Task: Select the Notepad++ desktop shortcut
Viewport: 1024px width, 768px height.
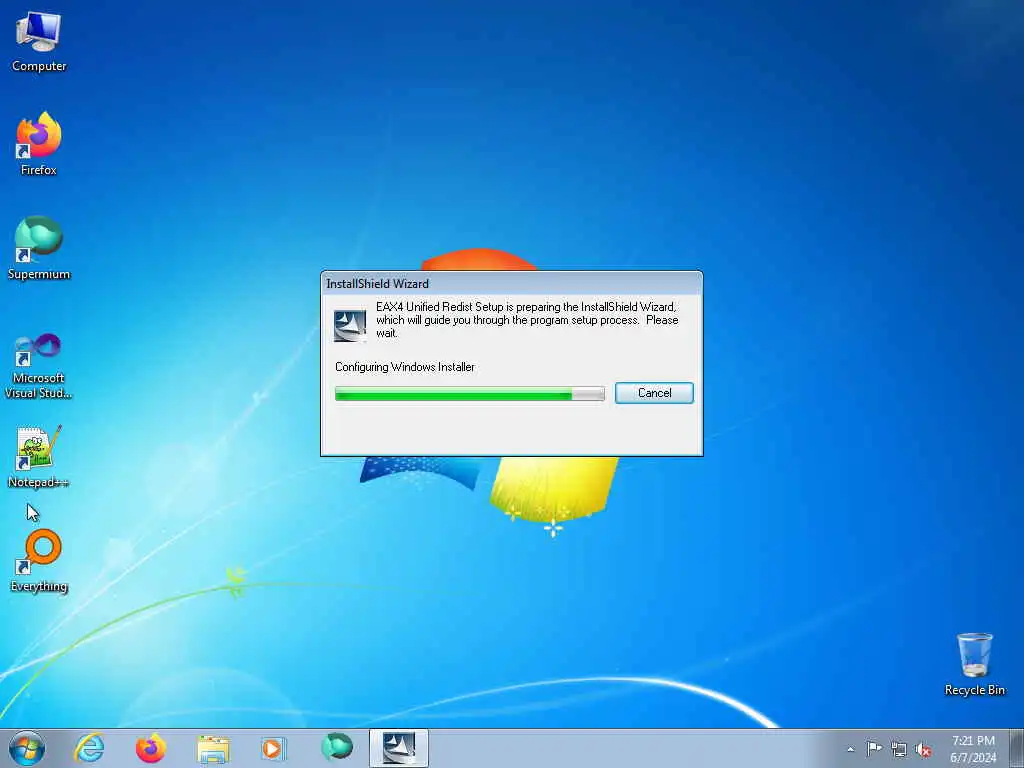Action: pyautogui.click(x=39, y=457)
